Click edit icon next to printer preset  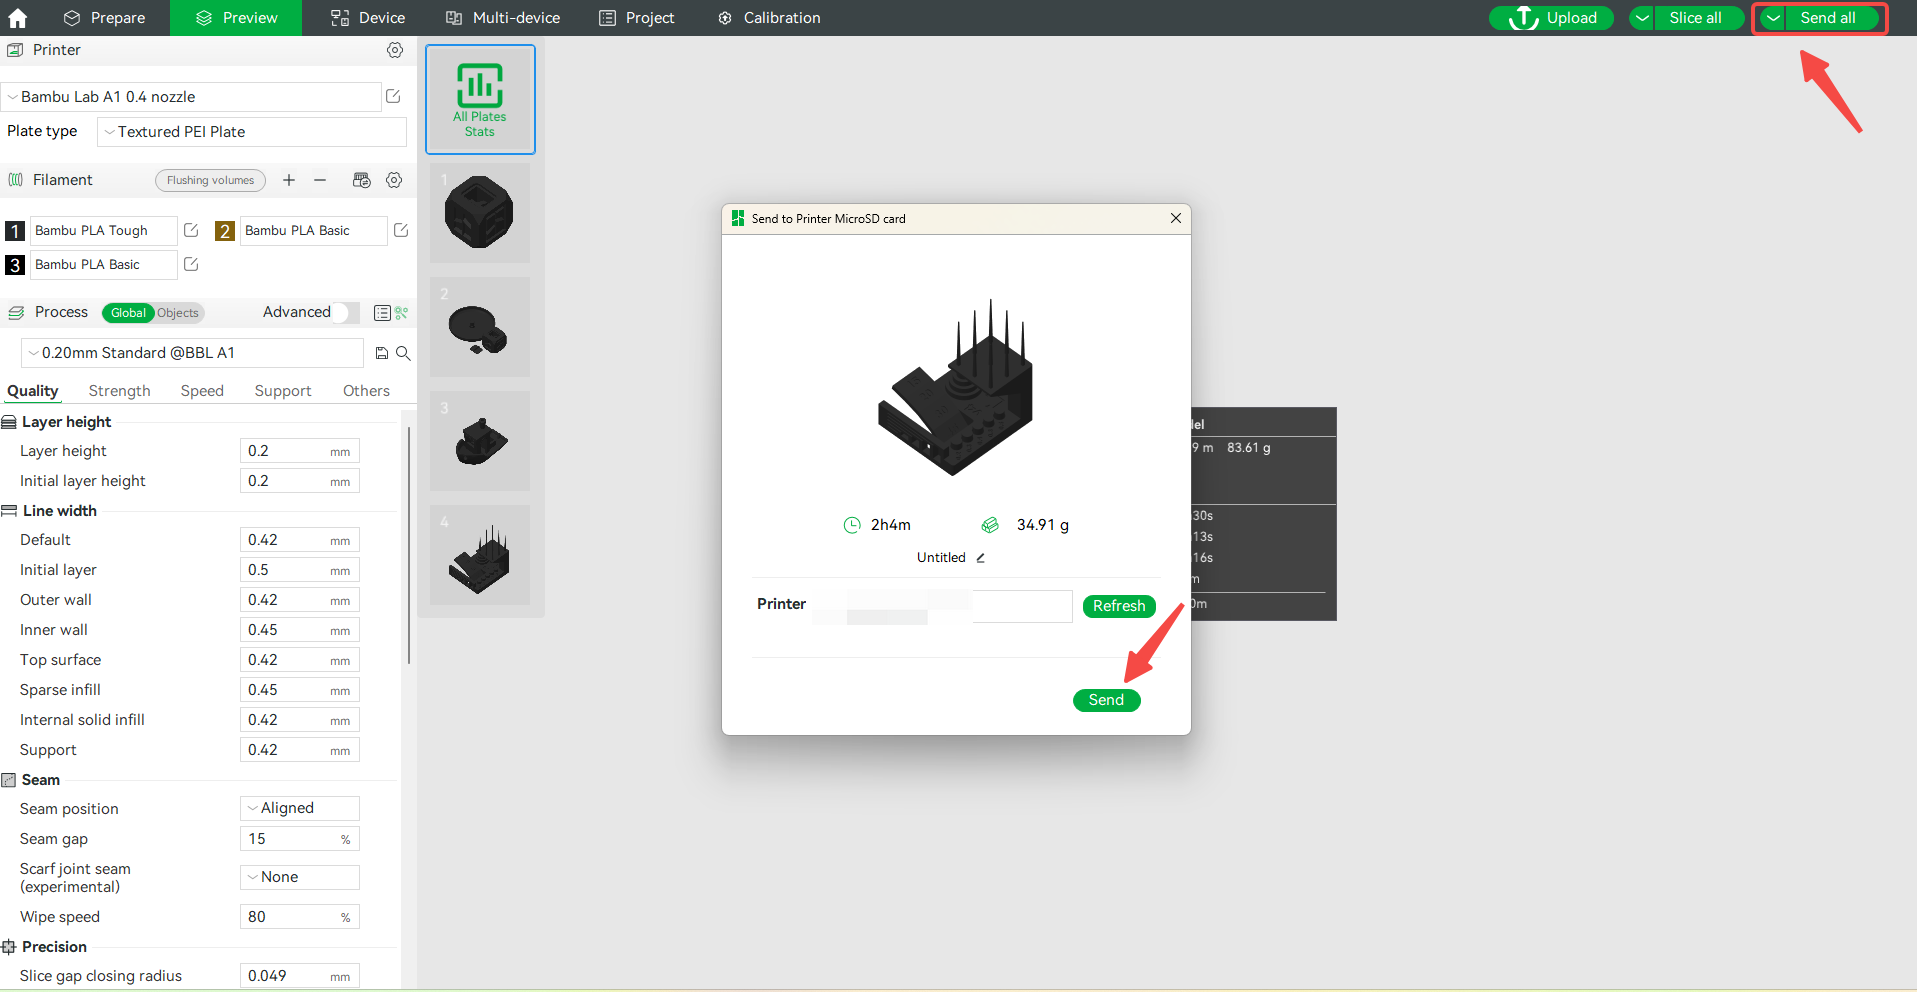(x=393, y=96)
